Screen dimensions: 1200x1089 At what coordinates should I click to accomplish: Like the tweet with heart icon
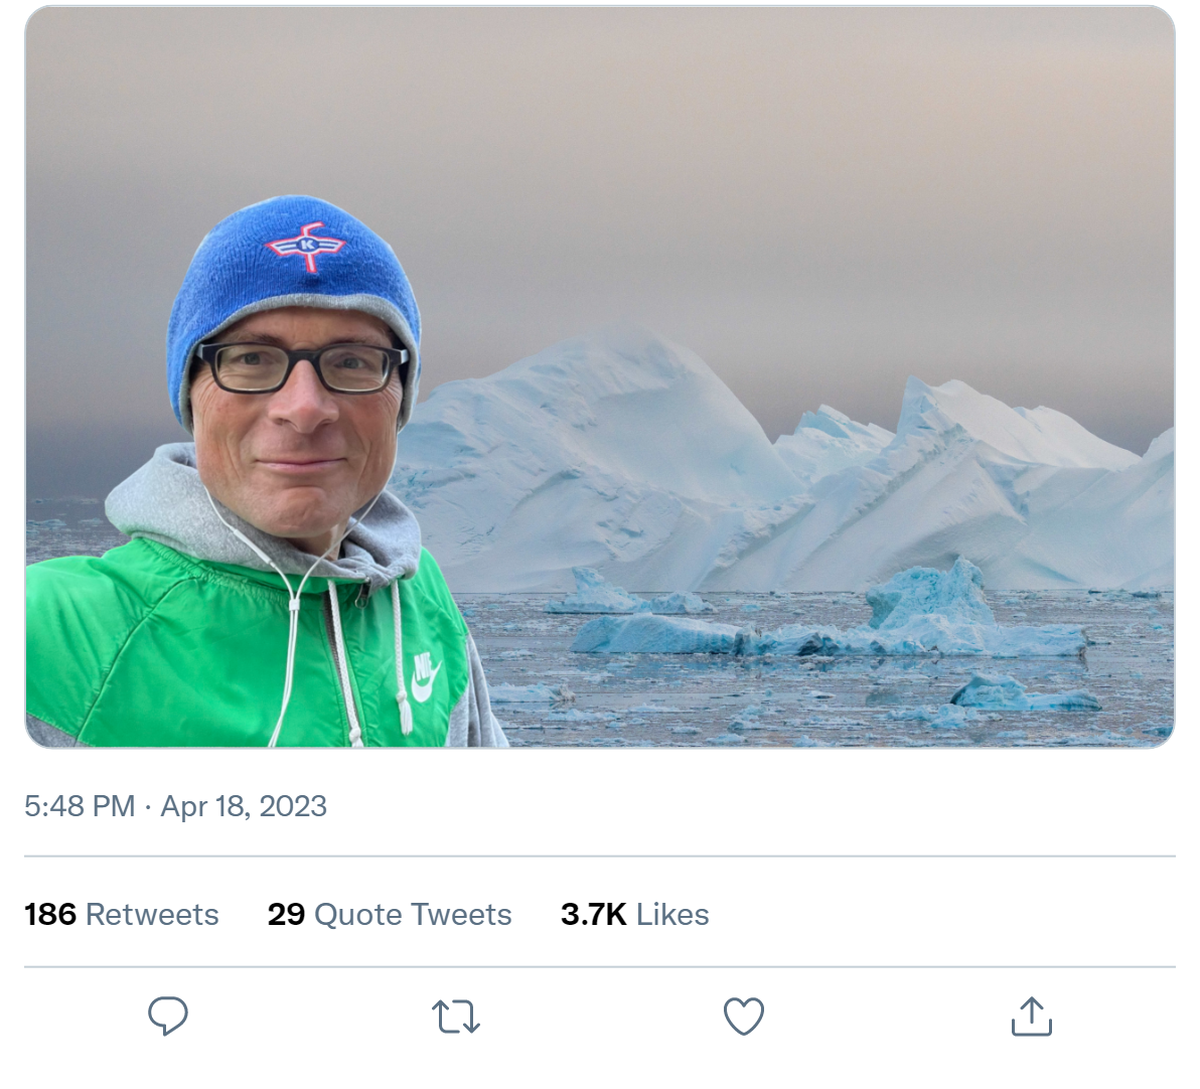tap(743, 1017)
